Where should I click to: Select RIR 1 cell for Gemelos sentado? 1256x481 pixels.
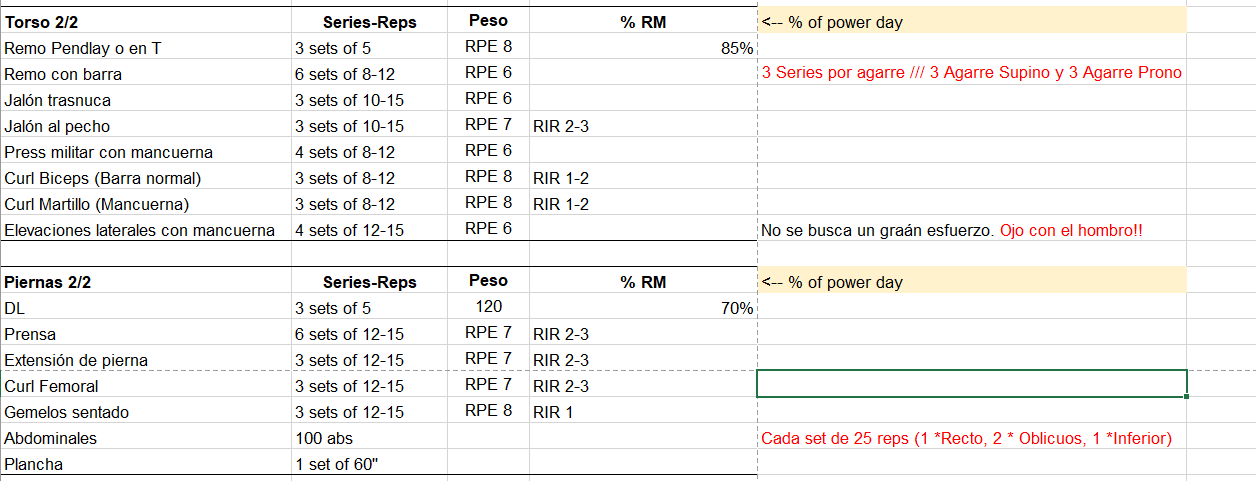(643, 412)
